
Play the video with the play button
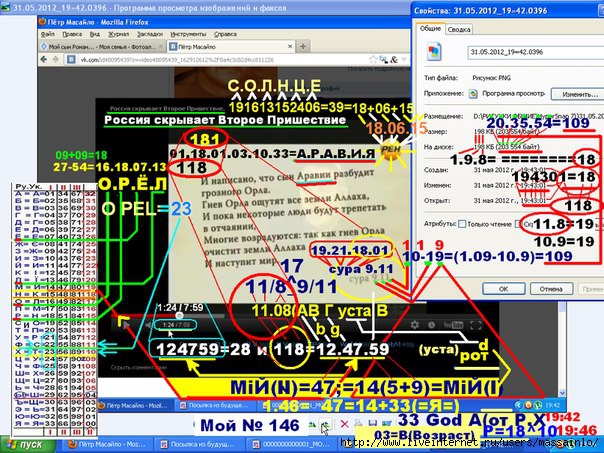(x=126, y=325)
